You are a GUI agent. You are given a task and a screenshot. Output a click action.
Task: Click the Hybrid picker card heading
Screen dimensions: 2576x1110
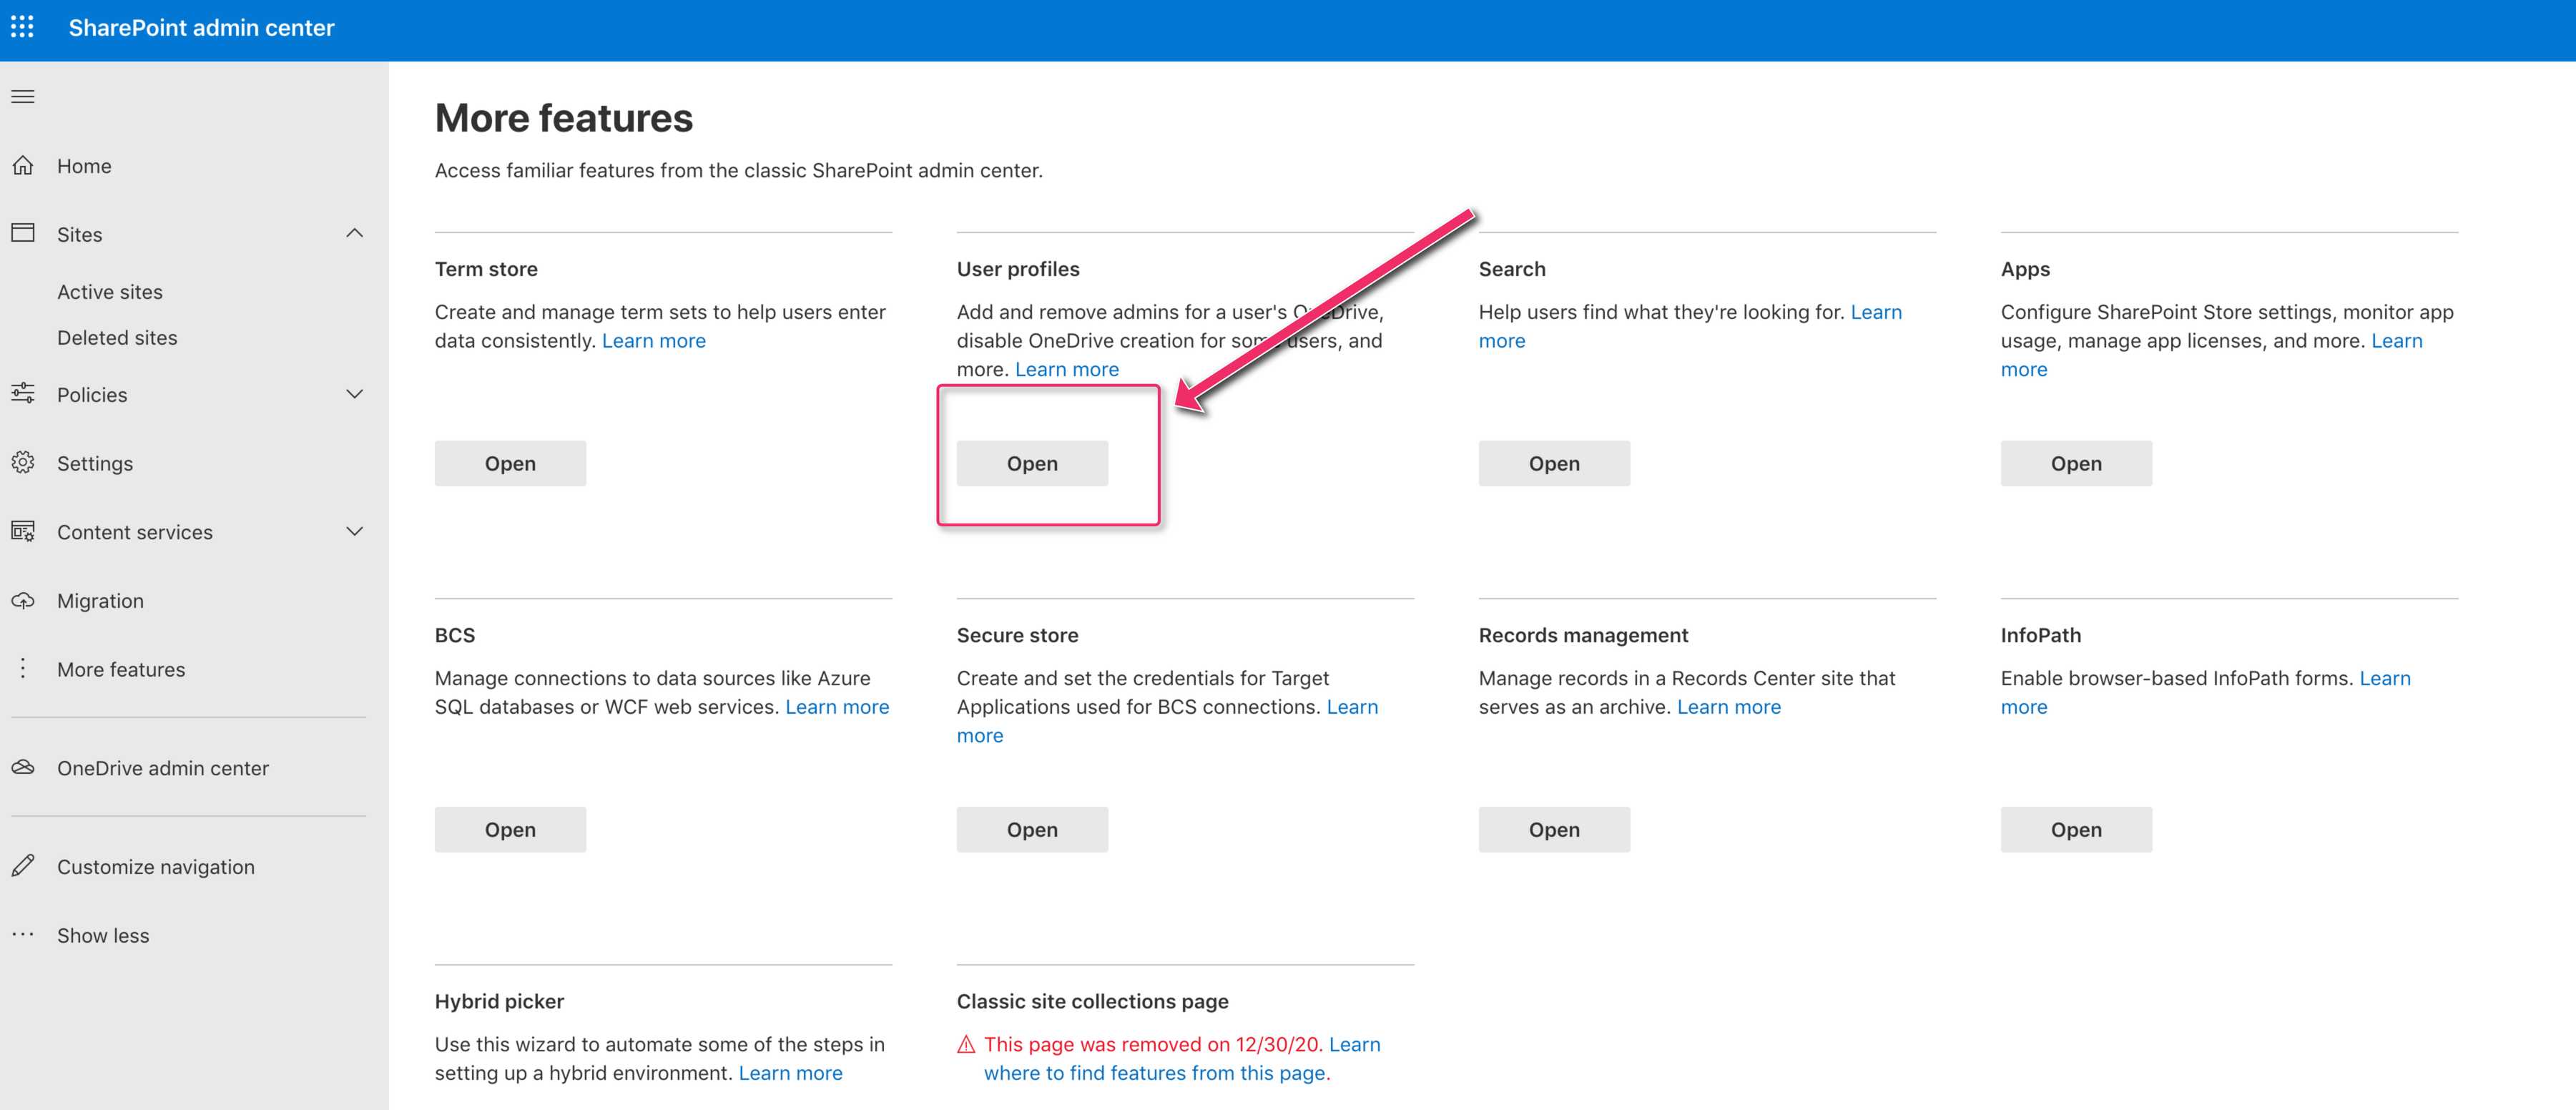[499, 1001]
